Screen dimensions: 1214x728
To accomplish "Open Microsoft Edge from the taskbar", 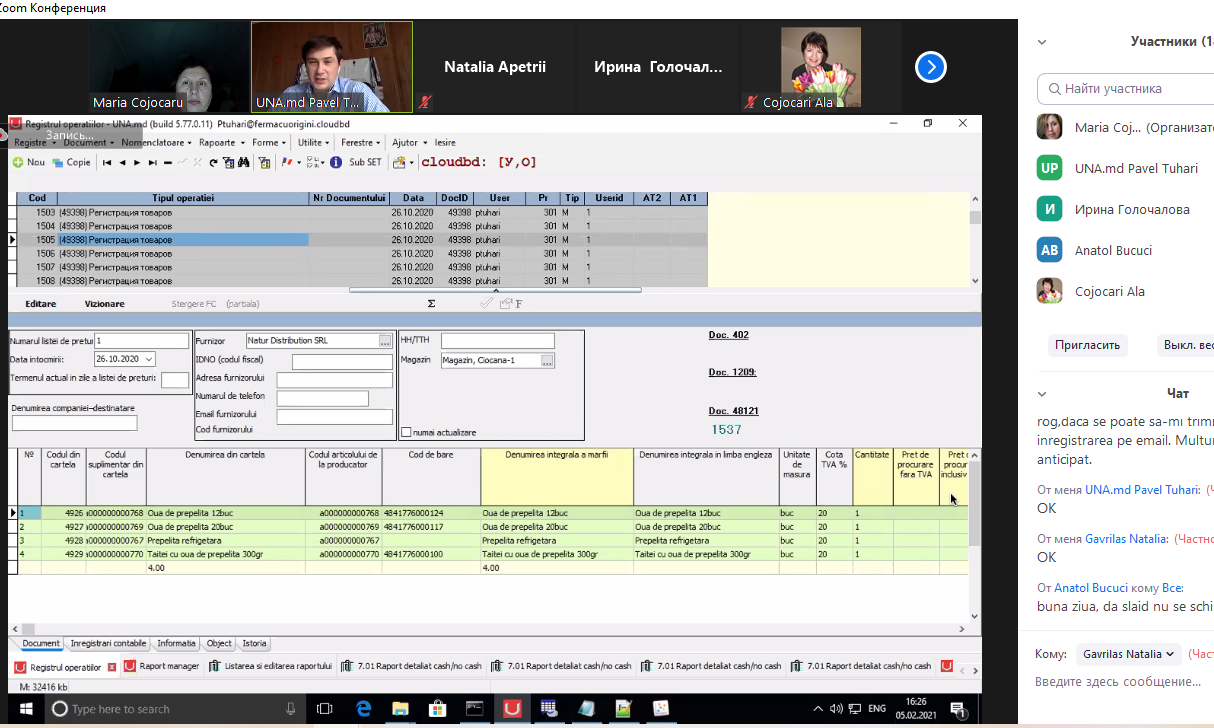I will tap(364, 708).
